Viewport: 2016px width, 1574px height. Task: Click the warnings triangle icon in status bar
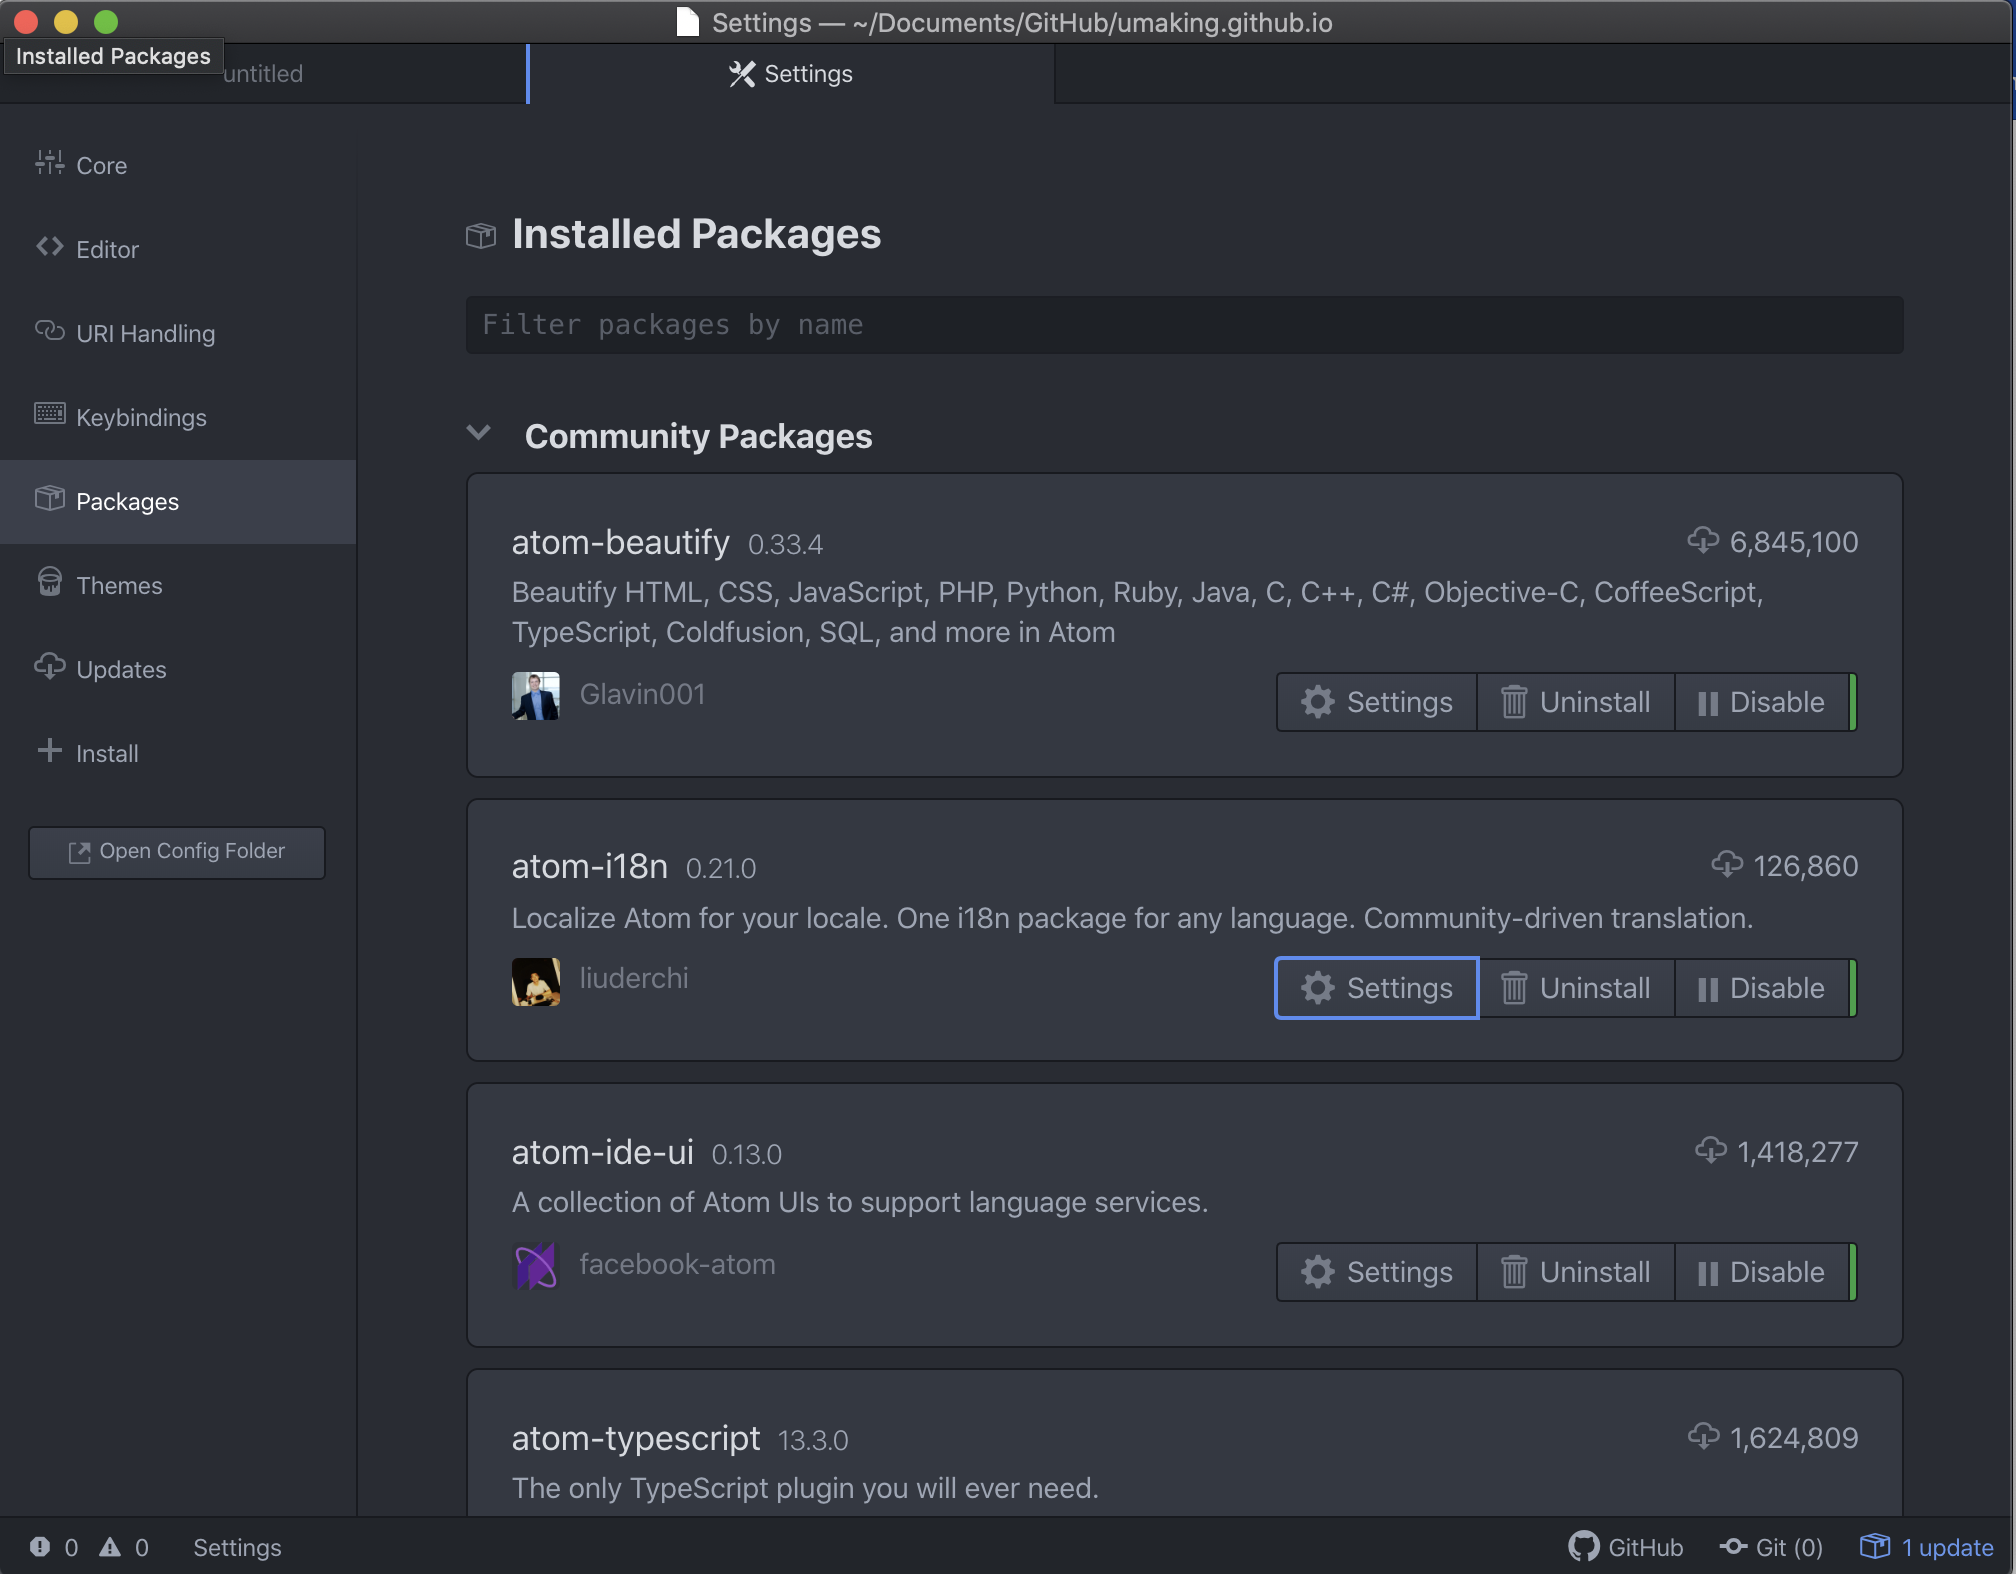110,1547
